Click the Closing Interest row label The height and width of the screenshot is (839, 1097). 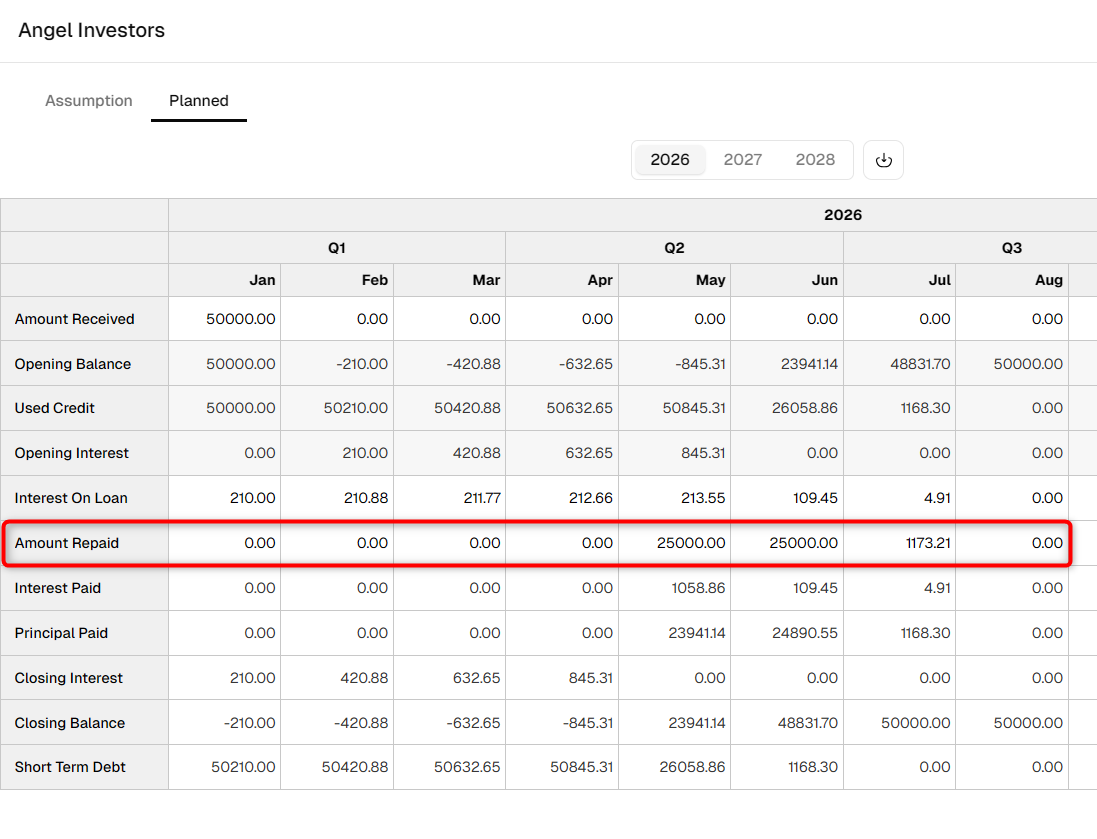(69, 678)
